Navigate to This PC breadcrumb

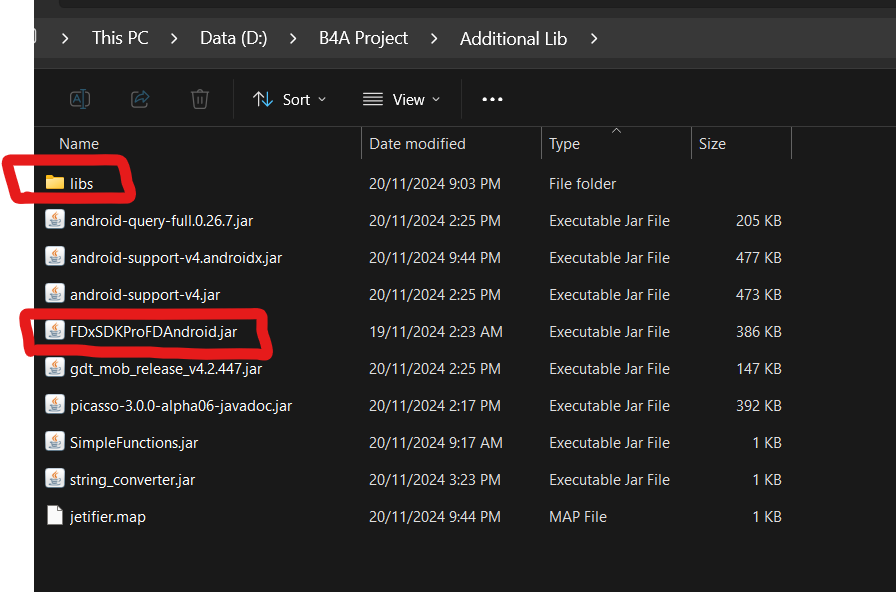point(120,38)
